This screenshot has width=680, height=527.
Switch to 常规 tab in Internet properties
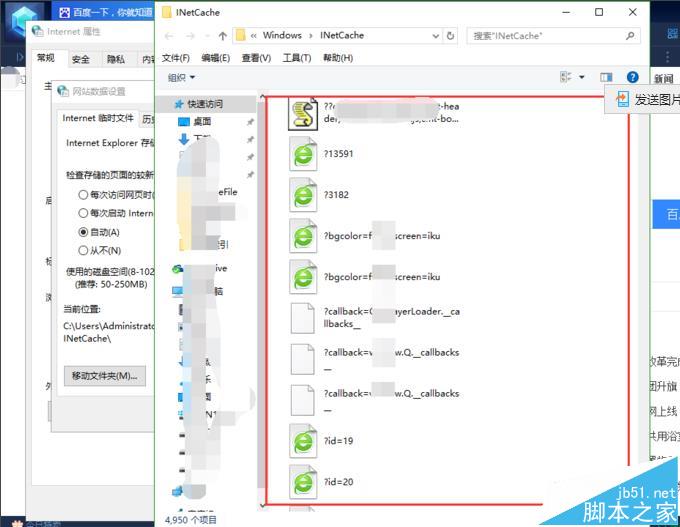(46, 58)
